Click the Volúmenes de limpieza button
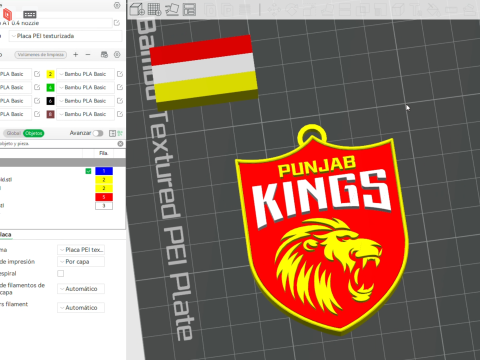Viewport: 480px width, 360px height. (x=41, y=55)
